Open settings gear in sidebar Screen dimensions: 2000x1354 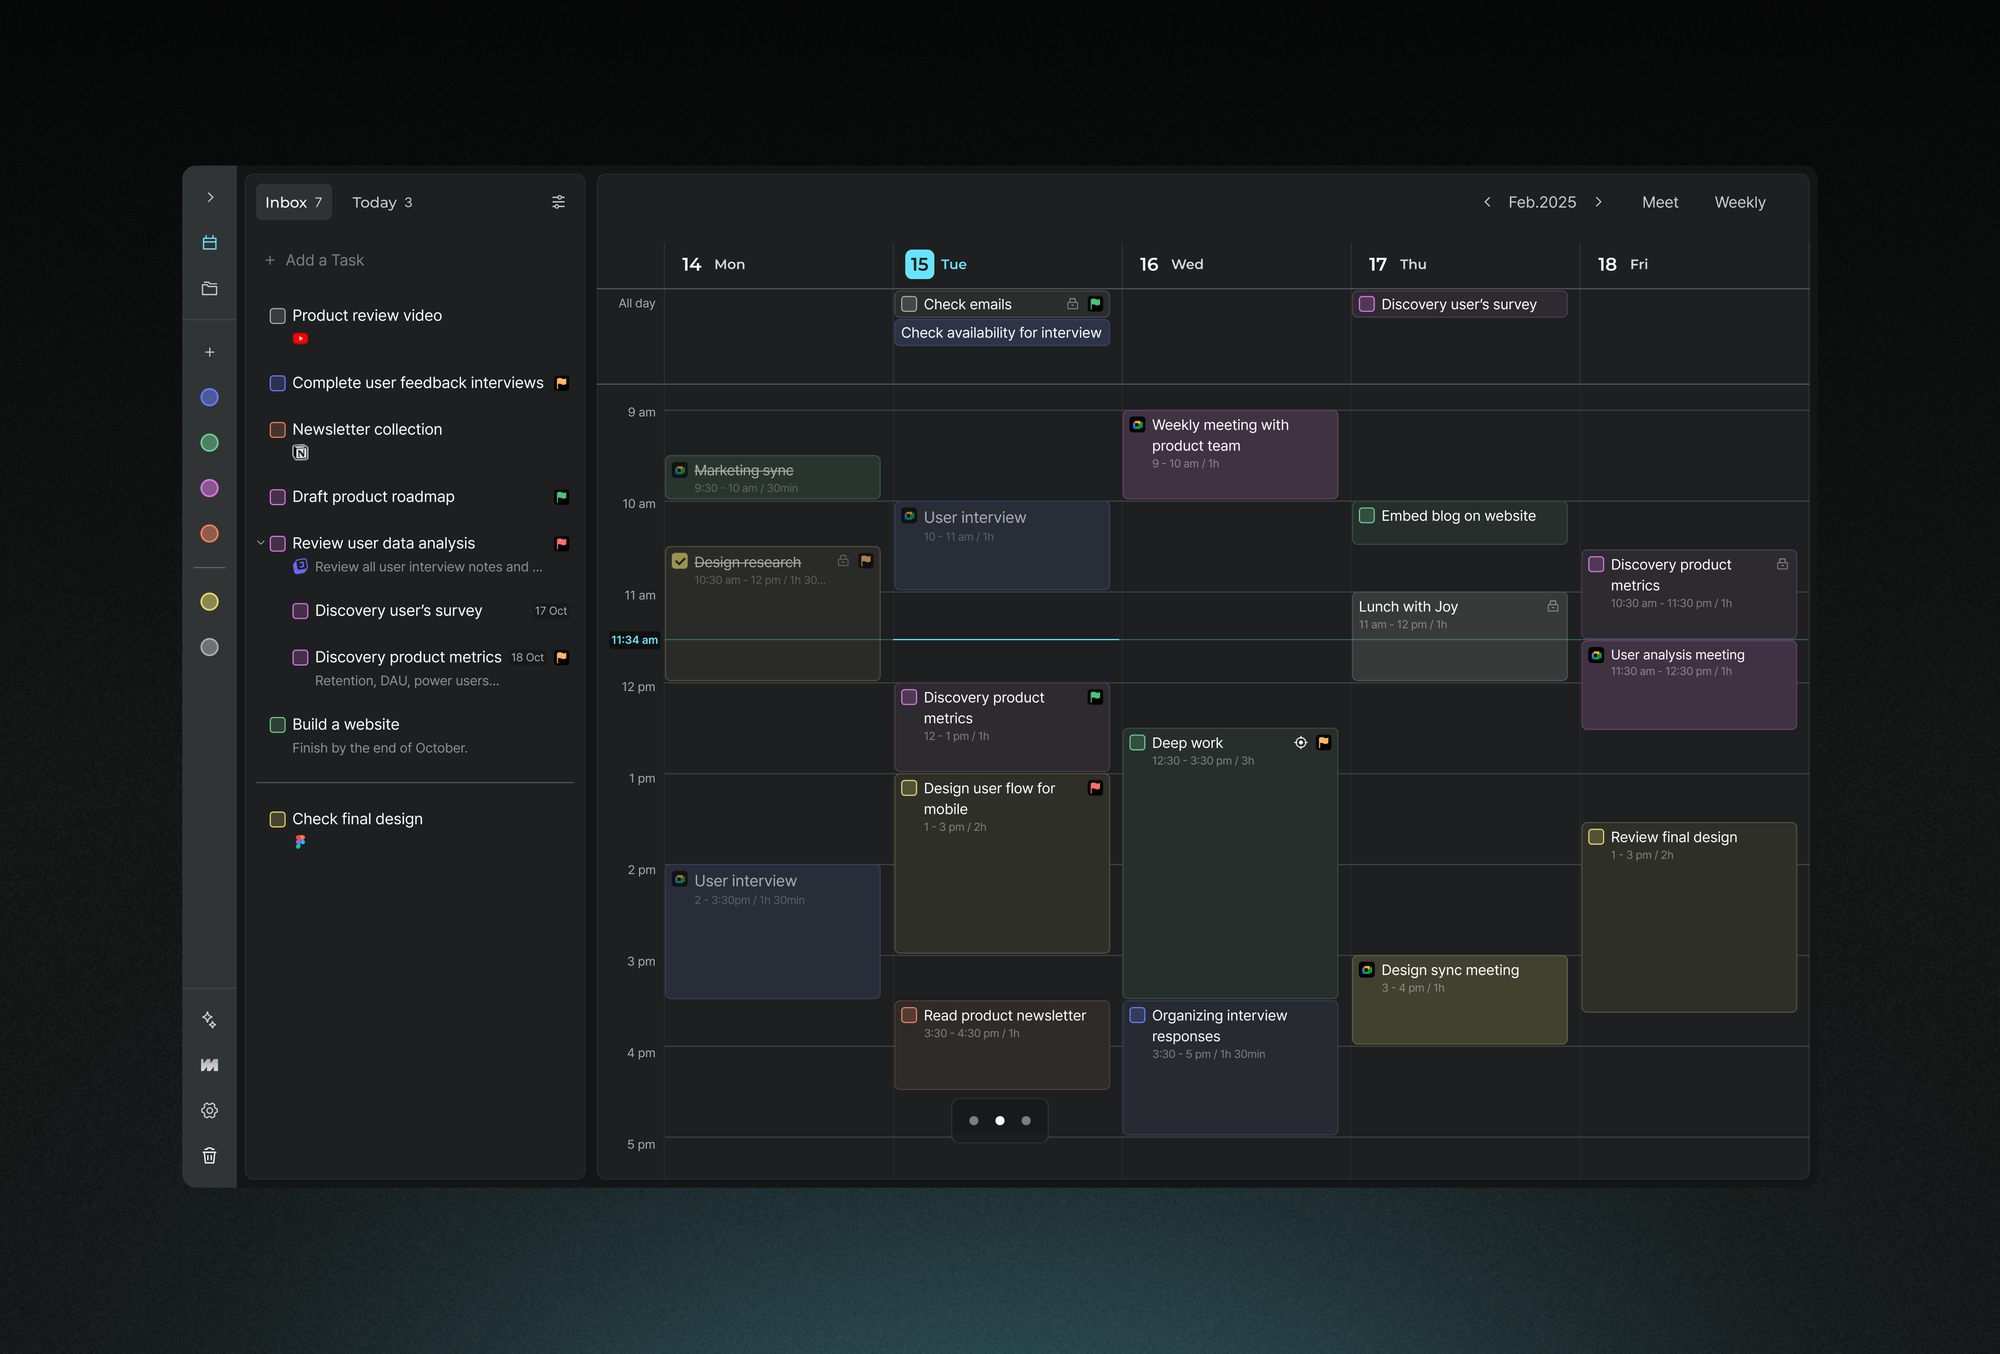point(209,1110)
